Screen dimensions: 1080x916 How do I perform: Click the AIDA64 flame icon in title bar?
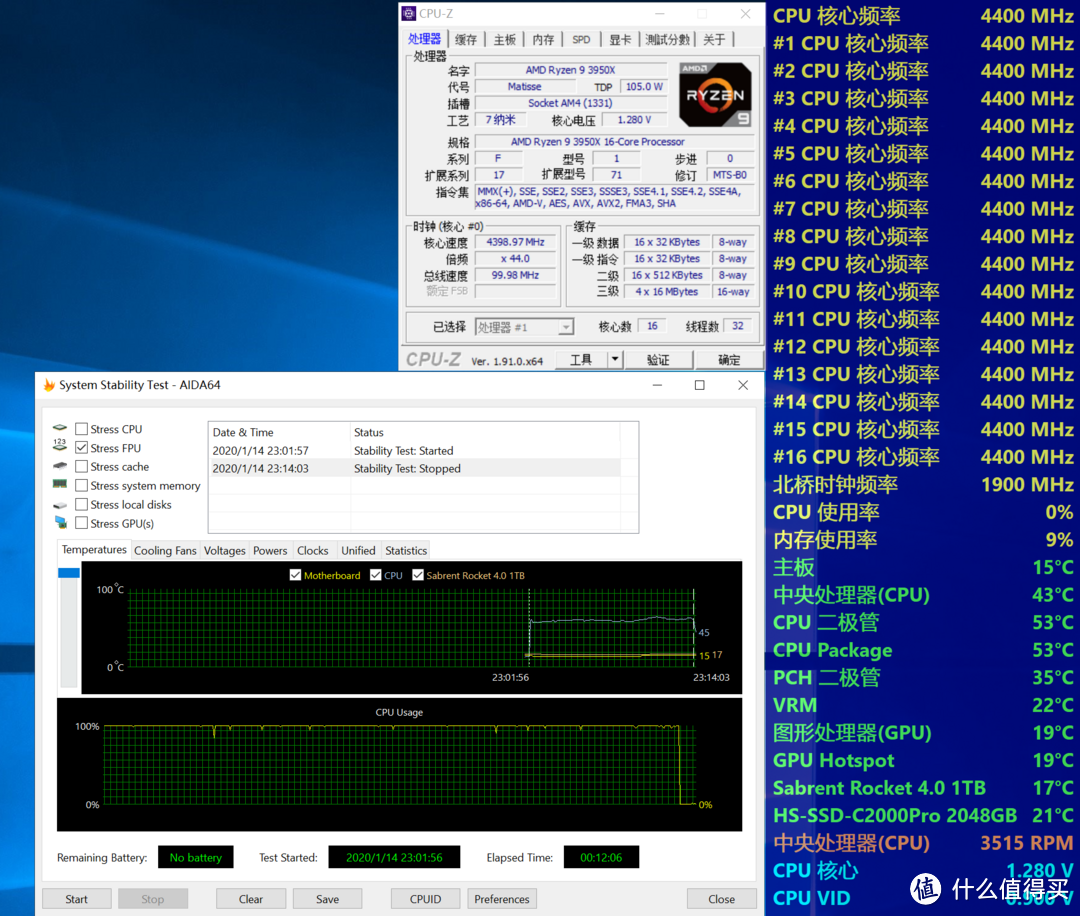(x=50, y=385)
